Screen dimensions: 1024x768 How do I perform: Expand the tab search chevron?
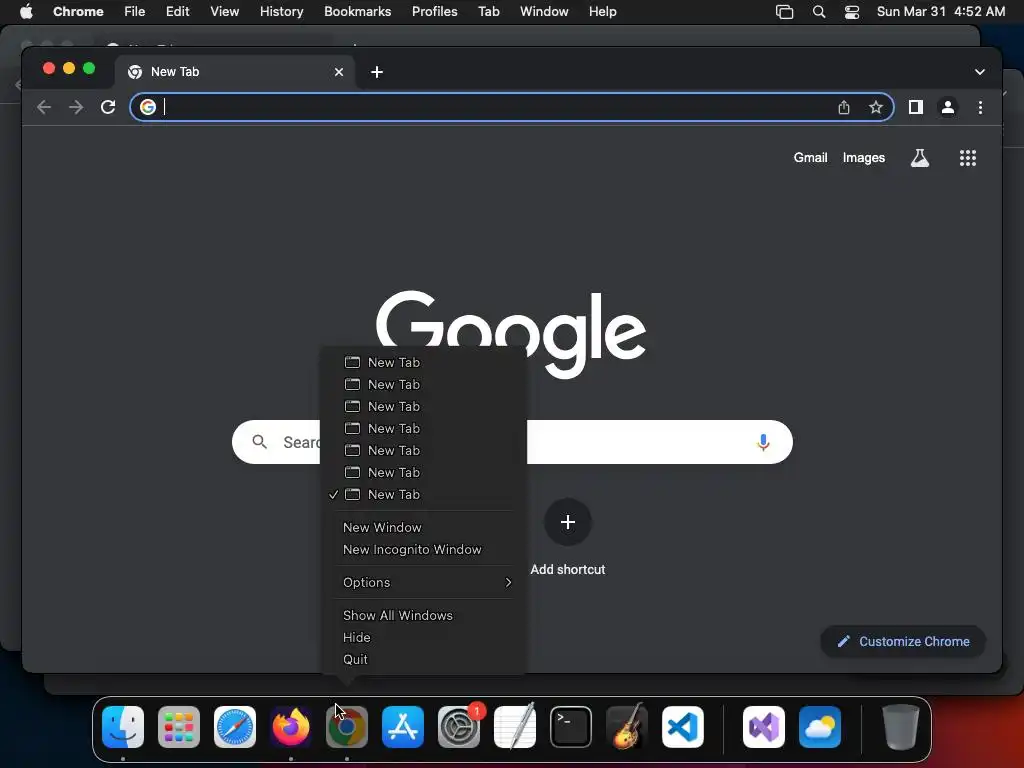coord(980,72)
